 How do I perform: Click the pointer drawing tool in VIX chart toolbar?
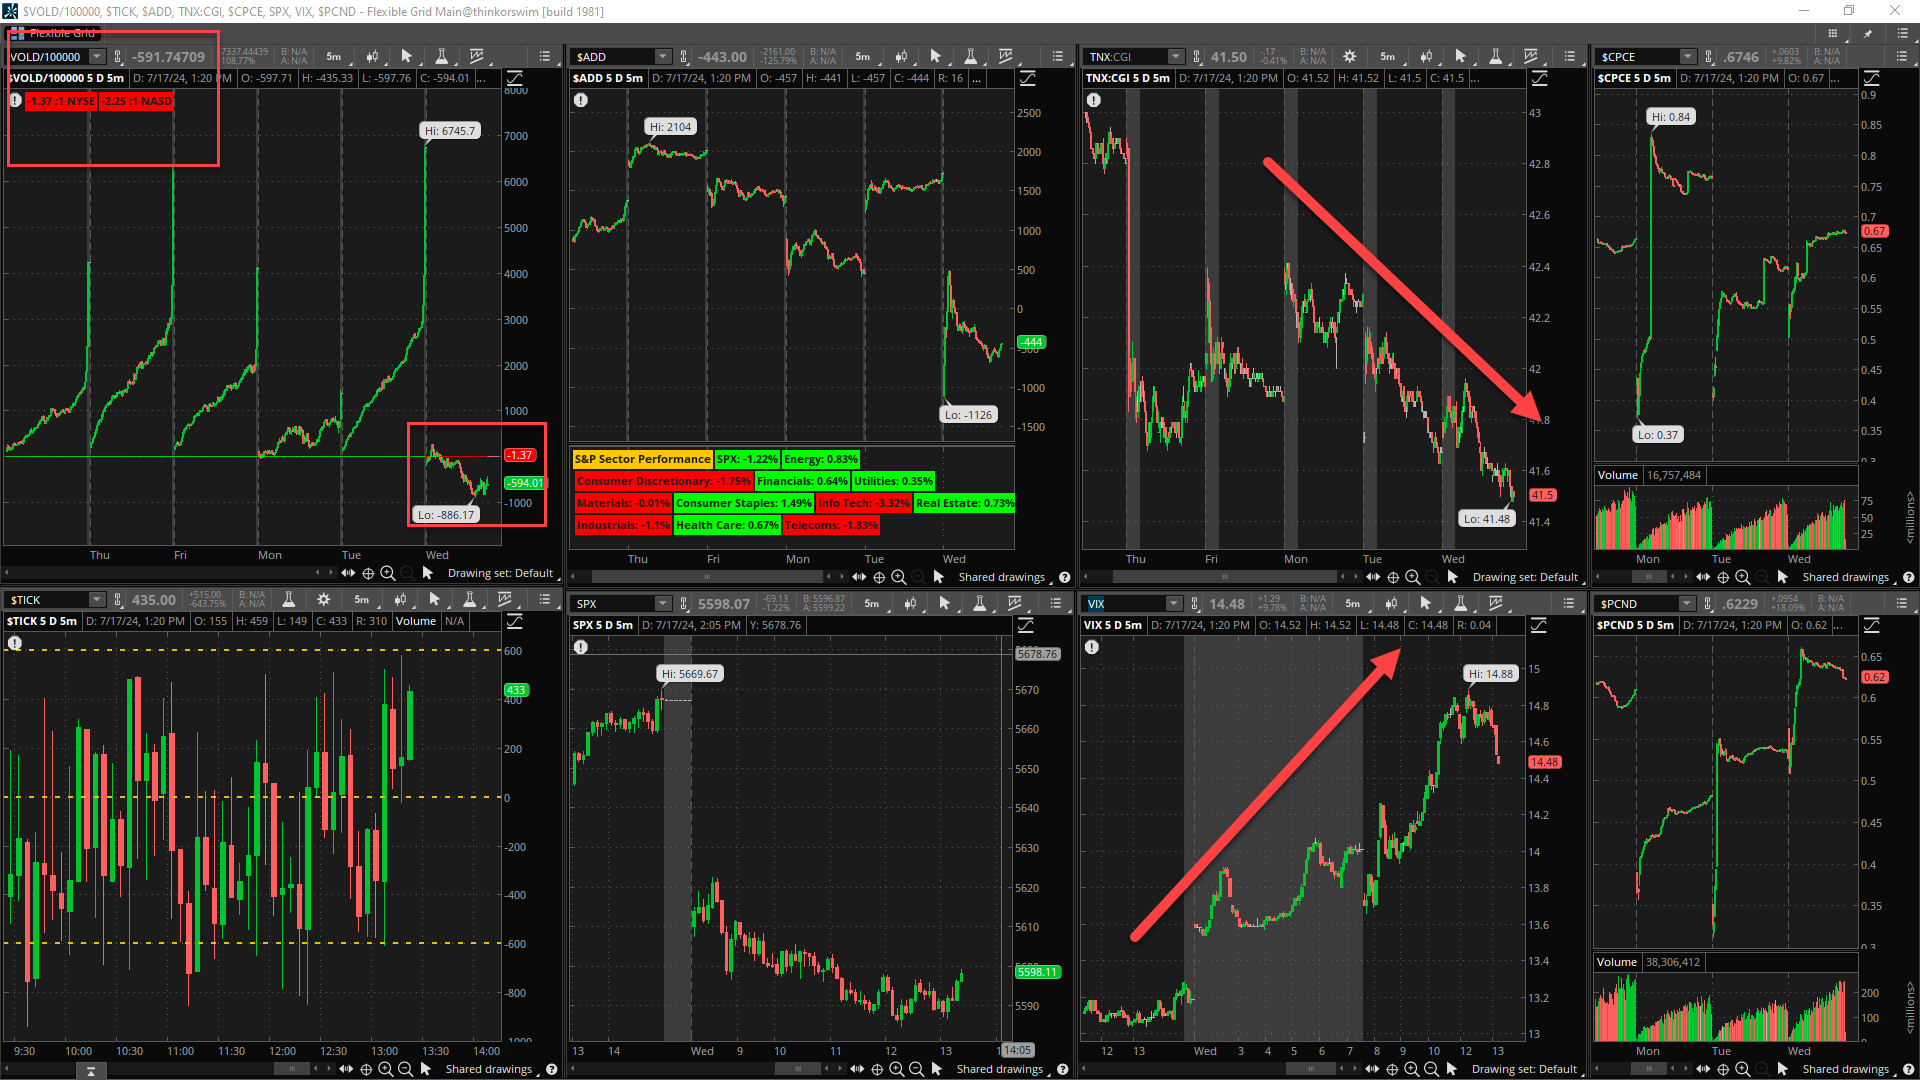point(1425,604)
